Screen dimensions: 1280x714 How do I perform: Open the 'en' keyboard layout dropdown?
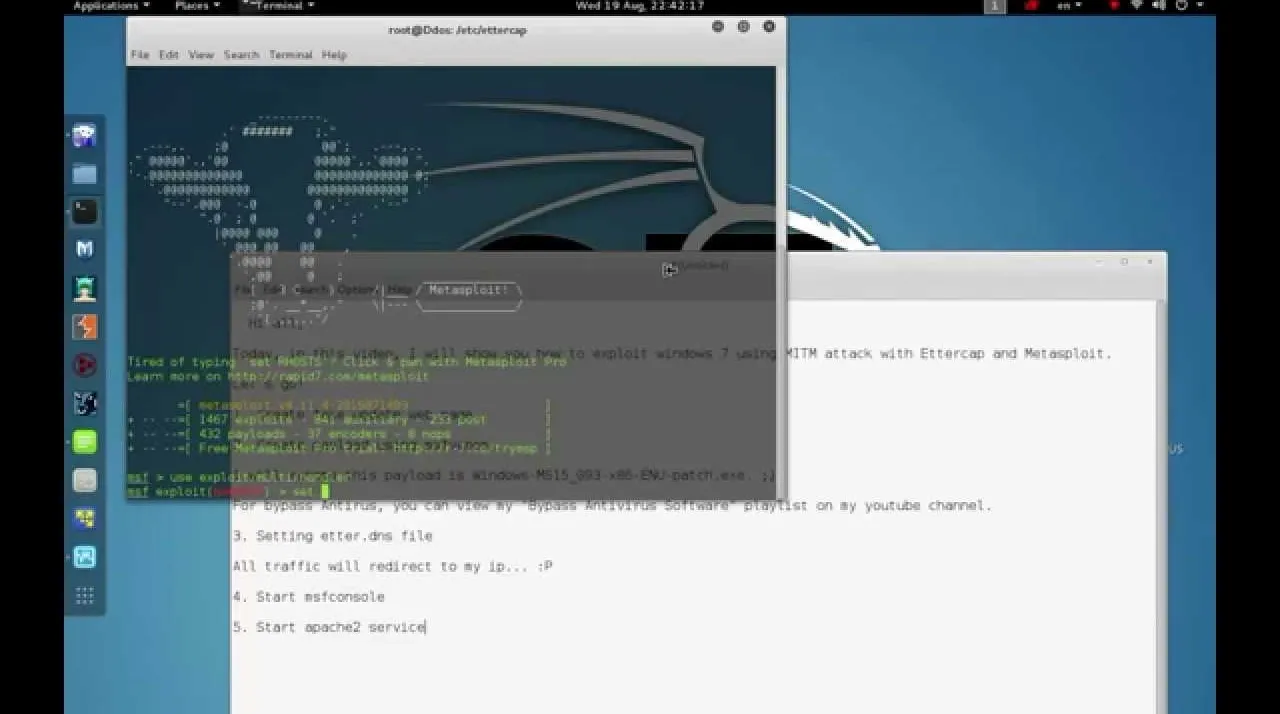point(1069,6)
